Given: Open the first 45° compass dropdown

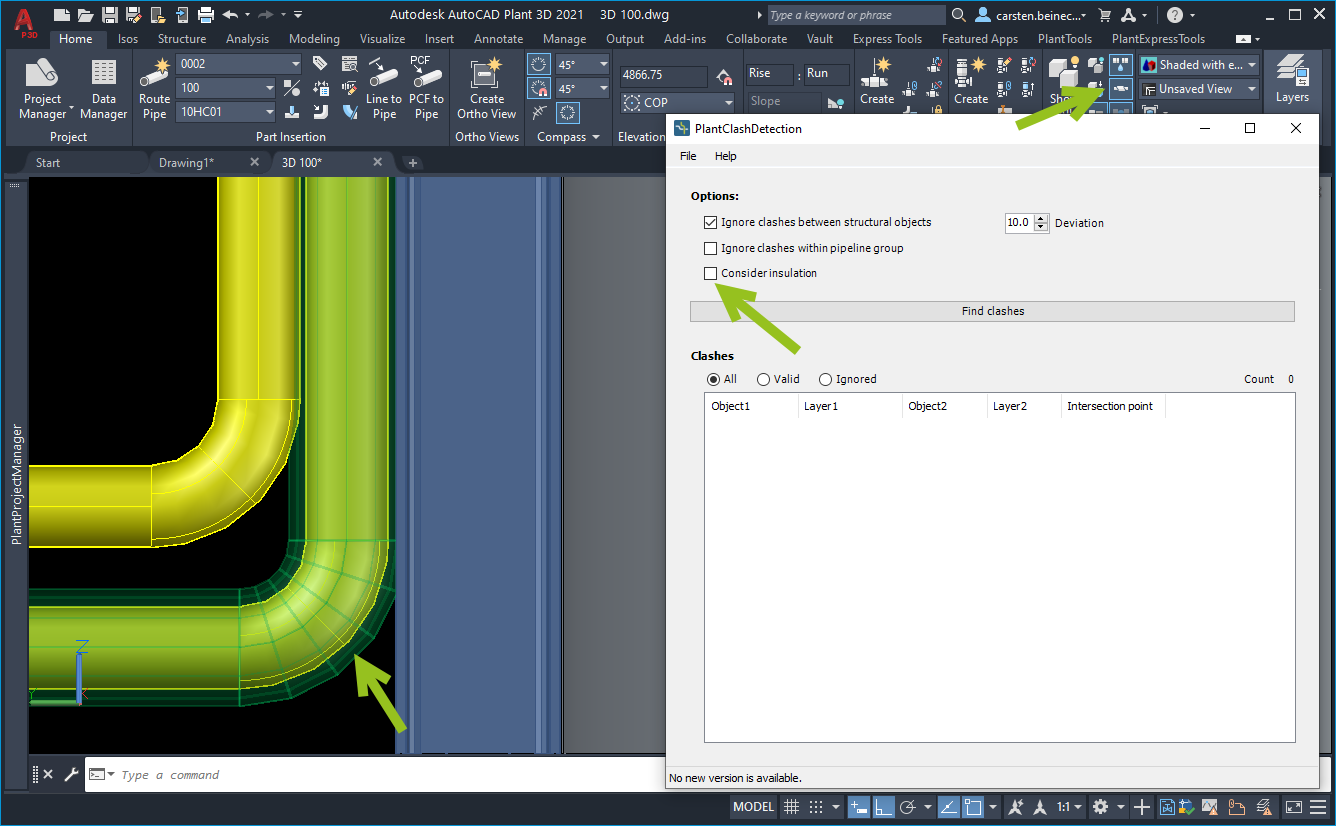Looking at the screenshot, I should click(x=603, y=64).
